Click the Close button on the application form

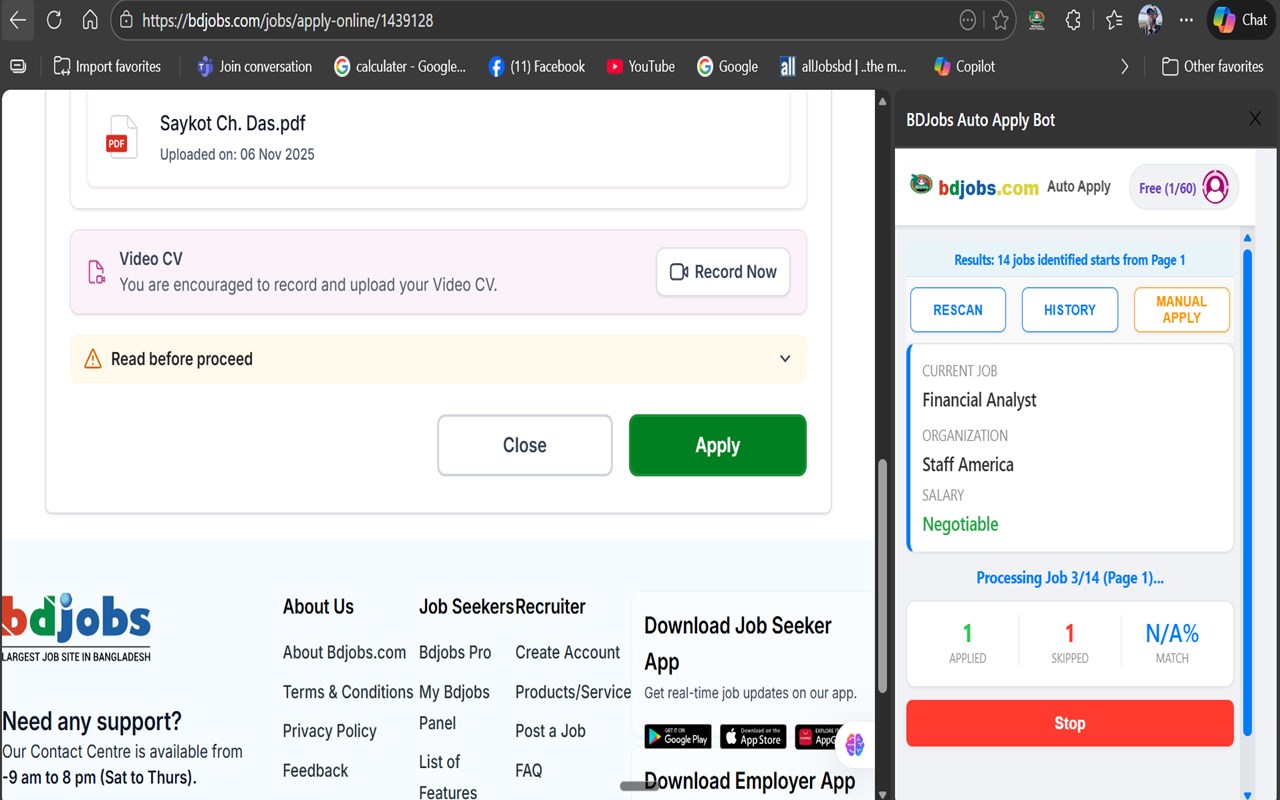coord(525,445)
